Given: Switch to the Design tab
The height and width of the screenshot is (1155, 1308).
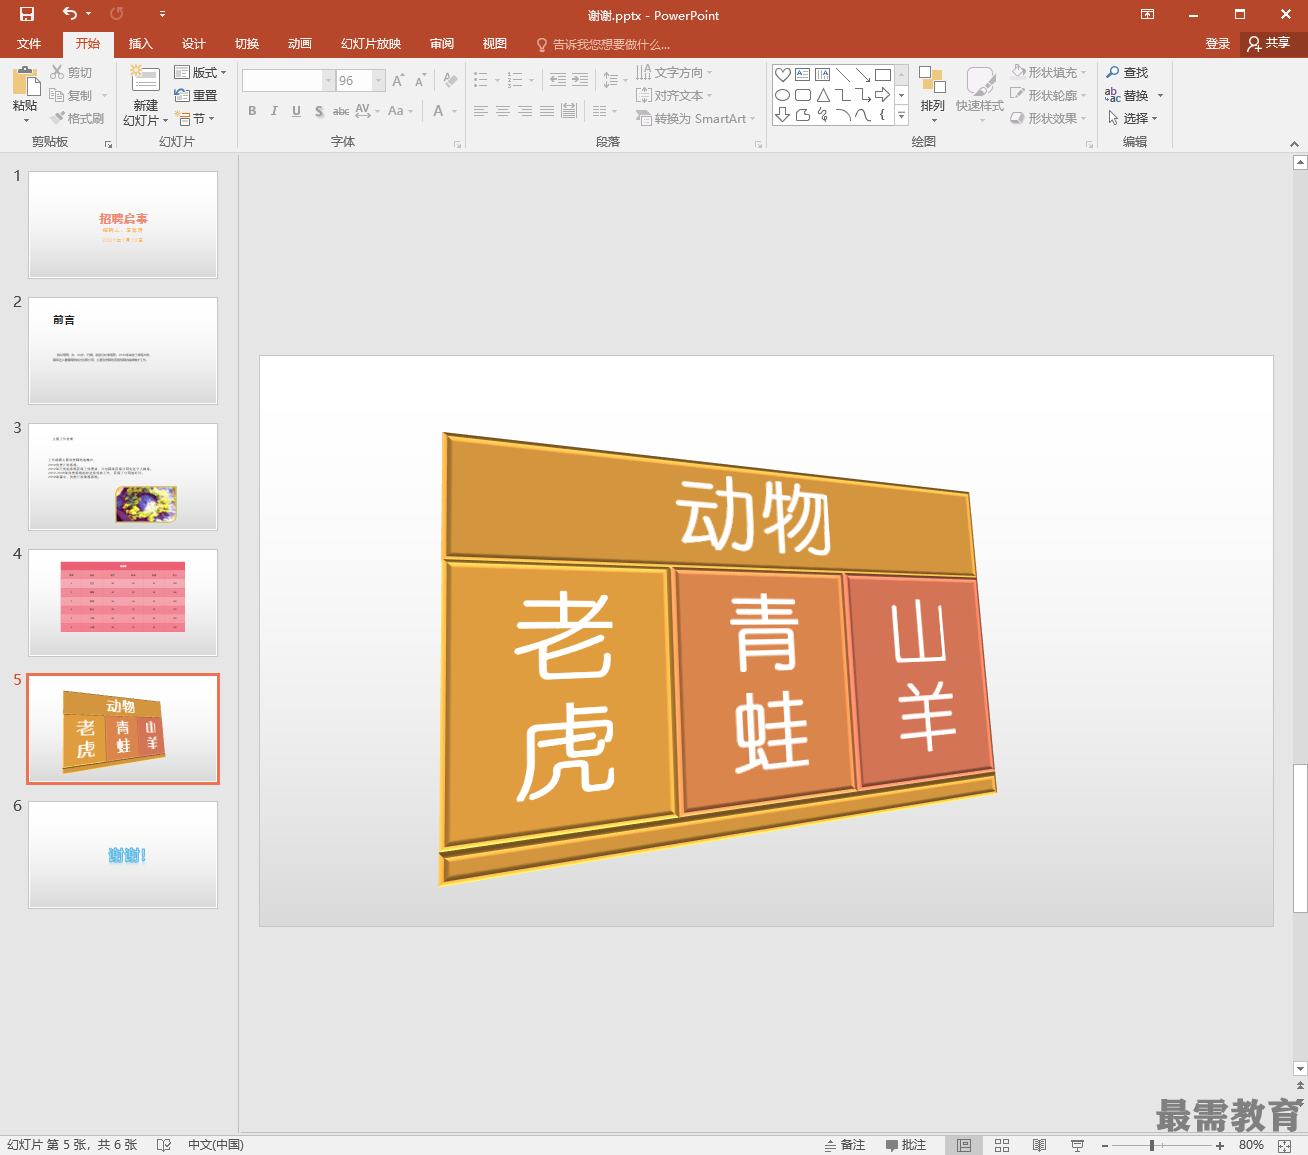Looking at the screenshot, I should (193, 44).
